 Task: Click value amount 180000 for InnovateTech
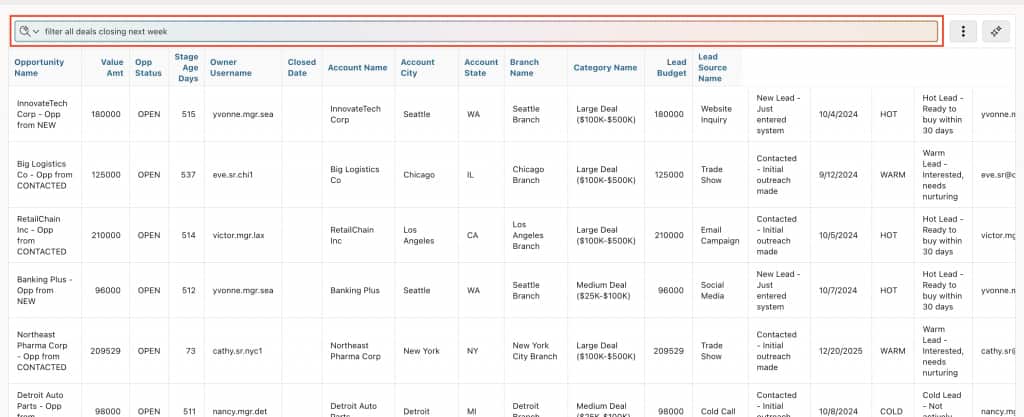pyautogui.click(x=106, y=114)
